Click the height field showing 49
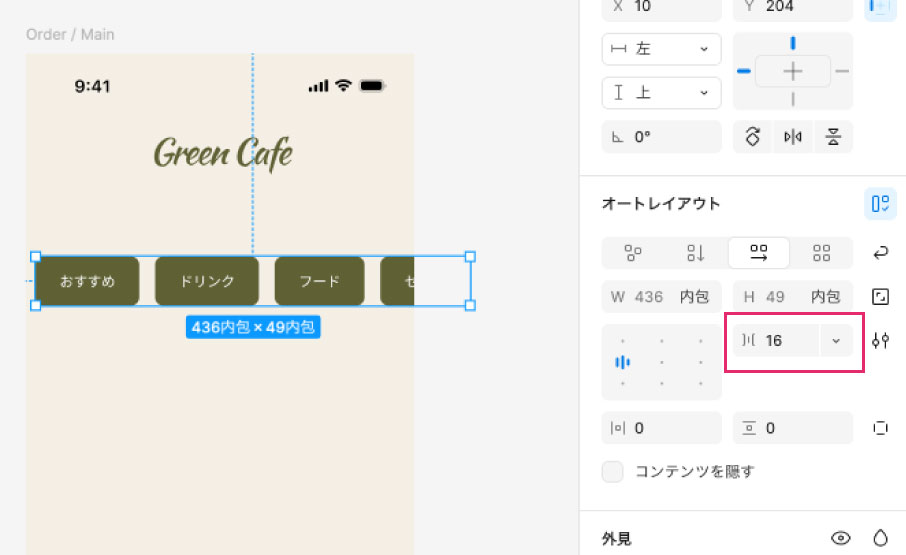906x555 pixels. pos(793,297)
